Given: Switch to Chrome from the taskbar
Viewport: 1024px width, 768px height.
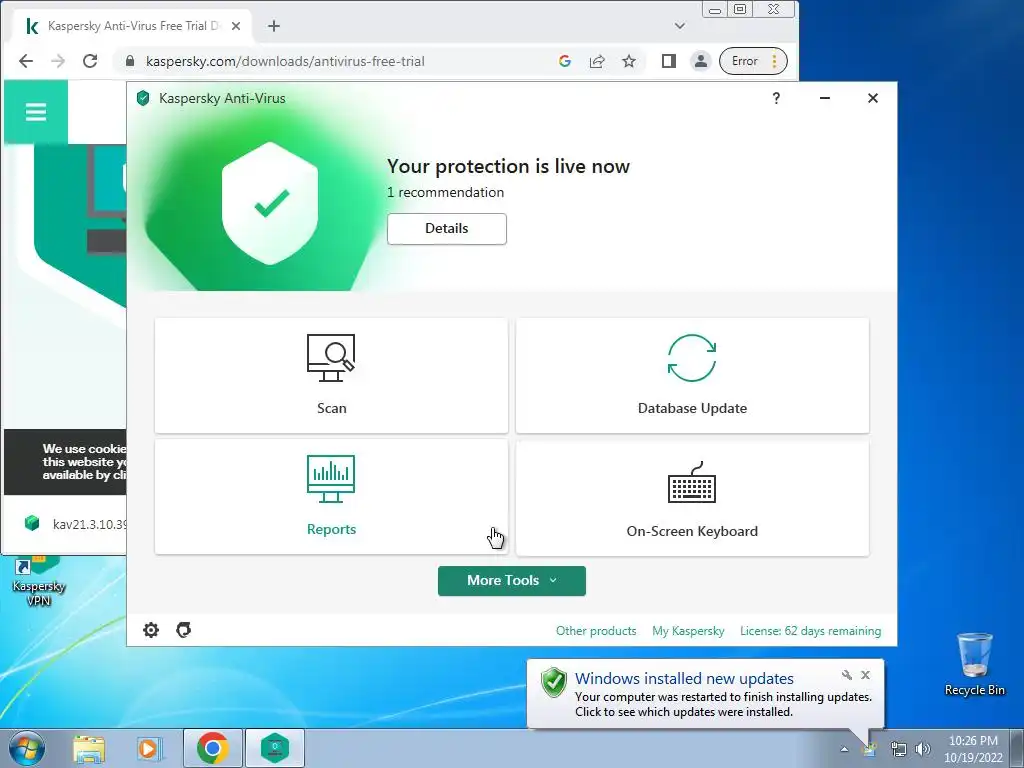Looking at the screenshot, I should [x=212, y=748].
